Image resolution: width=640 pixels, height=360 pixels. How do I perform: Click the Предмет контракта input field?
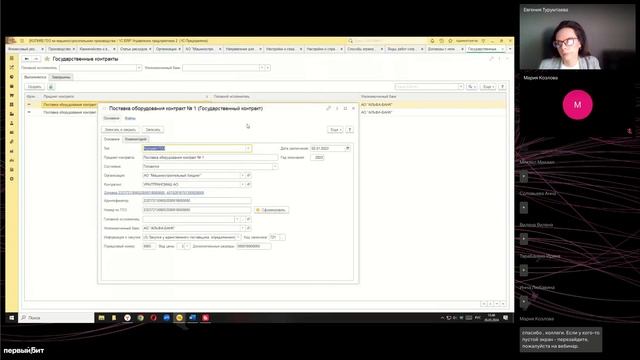pyautogui.click(x=210, y=157)
